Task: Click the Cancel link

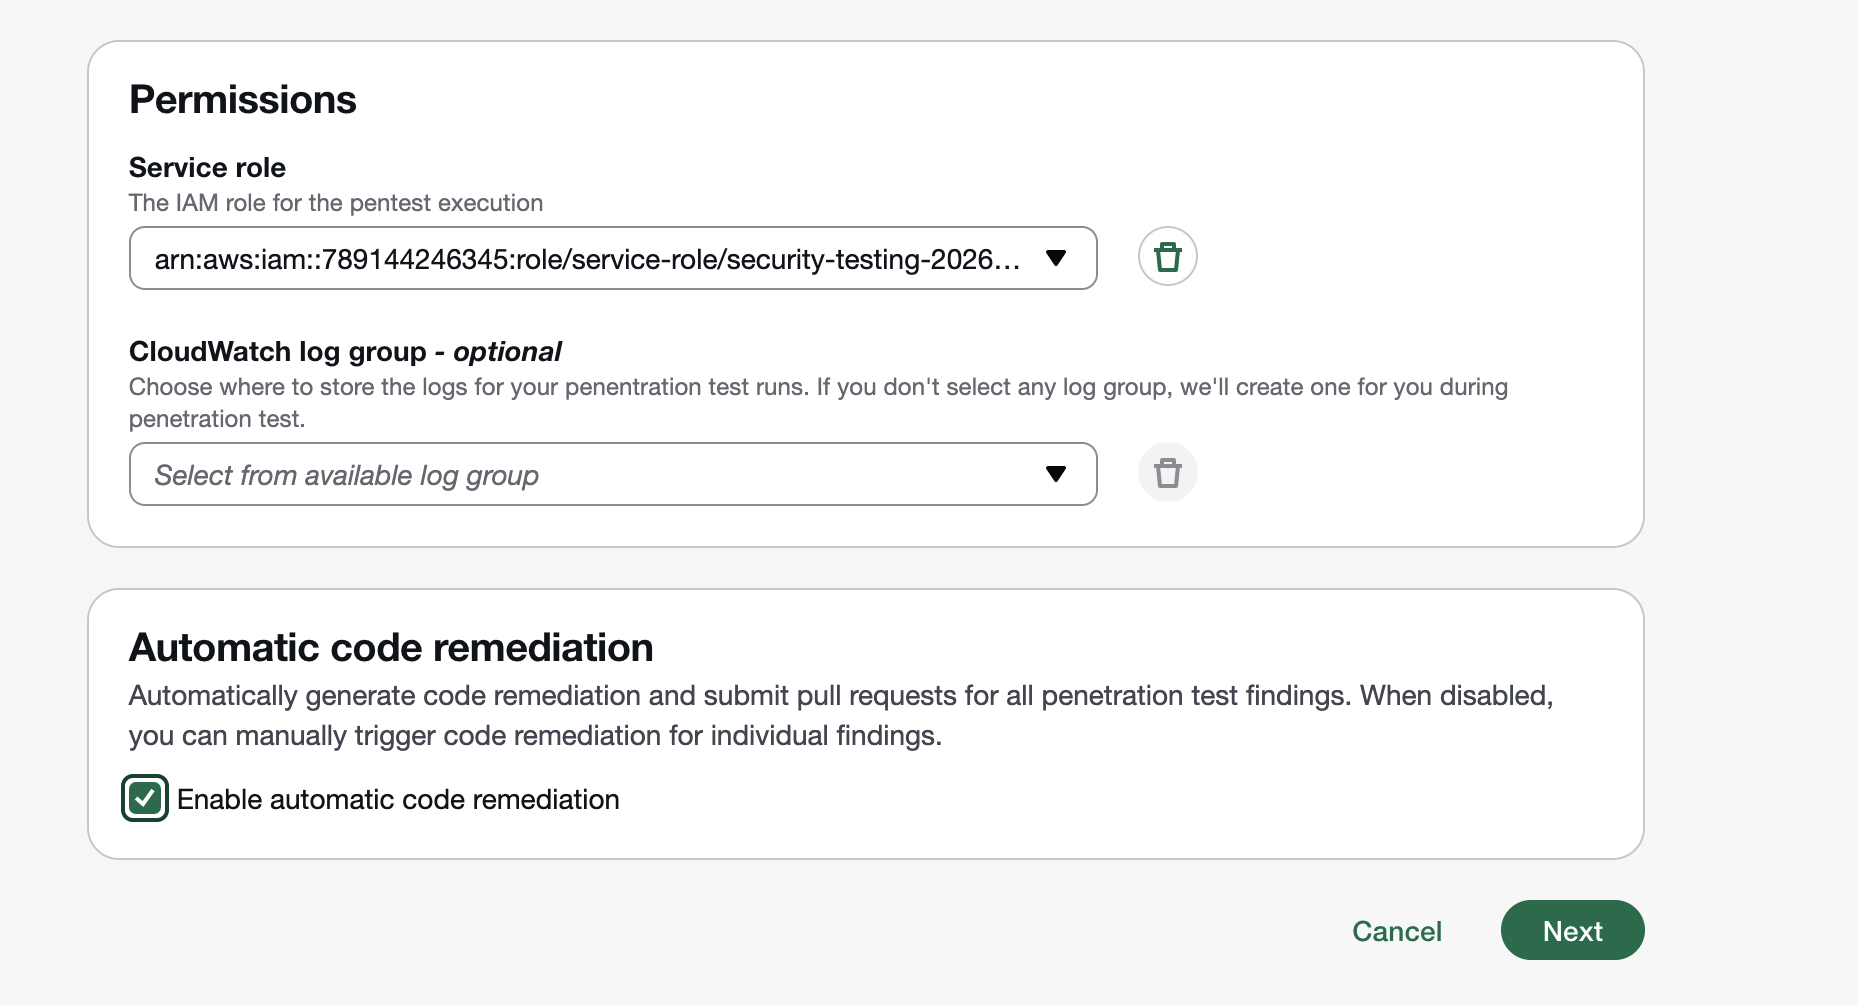Action: point(1396,931)
